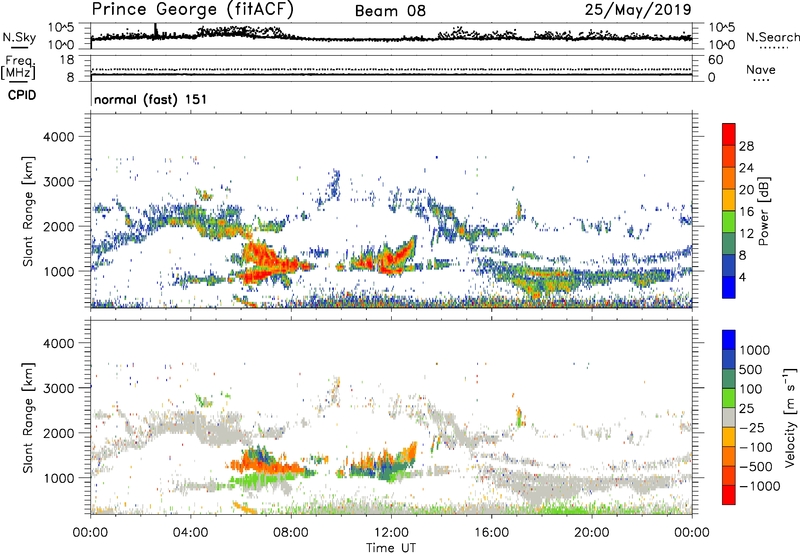The width and height of the screenshot is (800, 554).
Task: Click the 'Slant Range [km]' label of power panel
Action: coord(28,211)
